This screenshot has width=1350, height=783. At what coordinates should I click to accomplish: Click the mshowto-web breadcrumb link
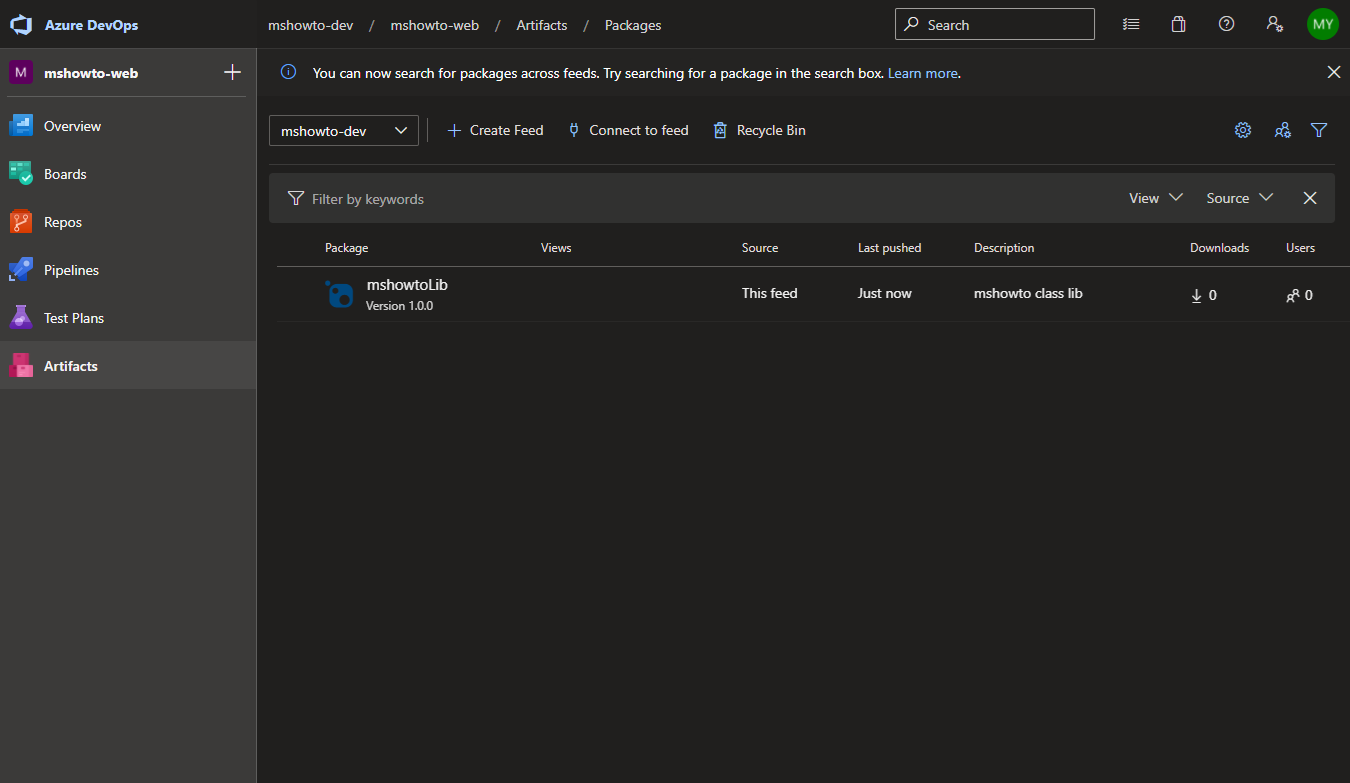(x=434, y=25)
